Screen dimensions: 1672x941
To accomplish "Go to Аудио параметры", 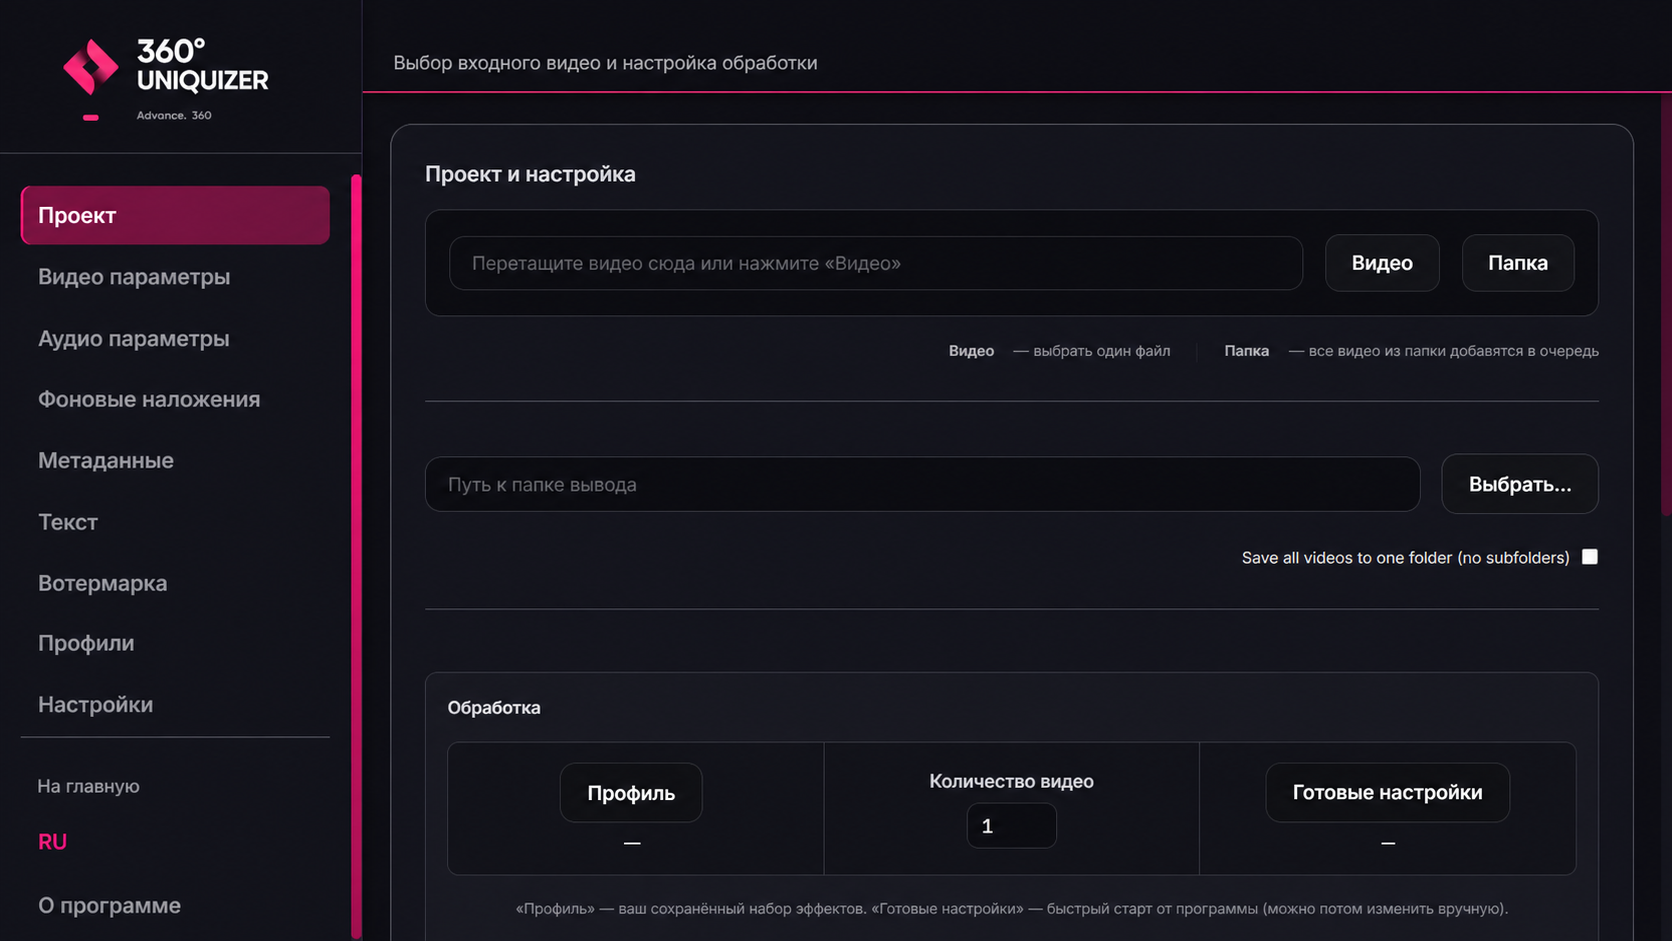I will click(134, 338).
